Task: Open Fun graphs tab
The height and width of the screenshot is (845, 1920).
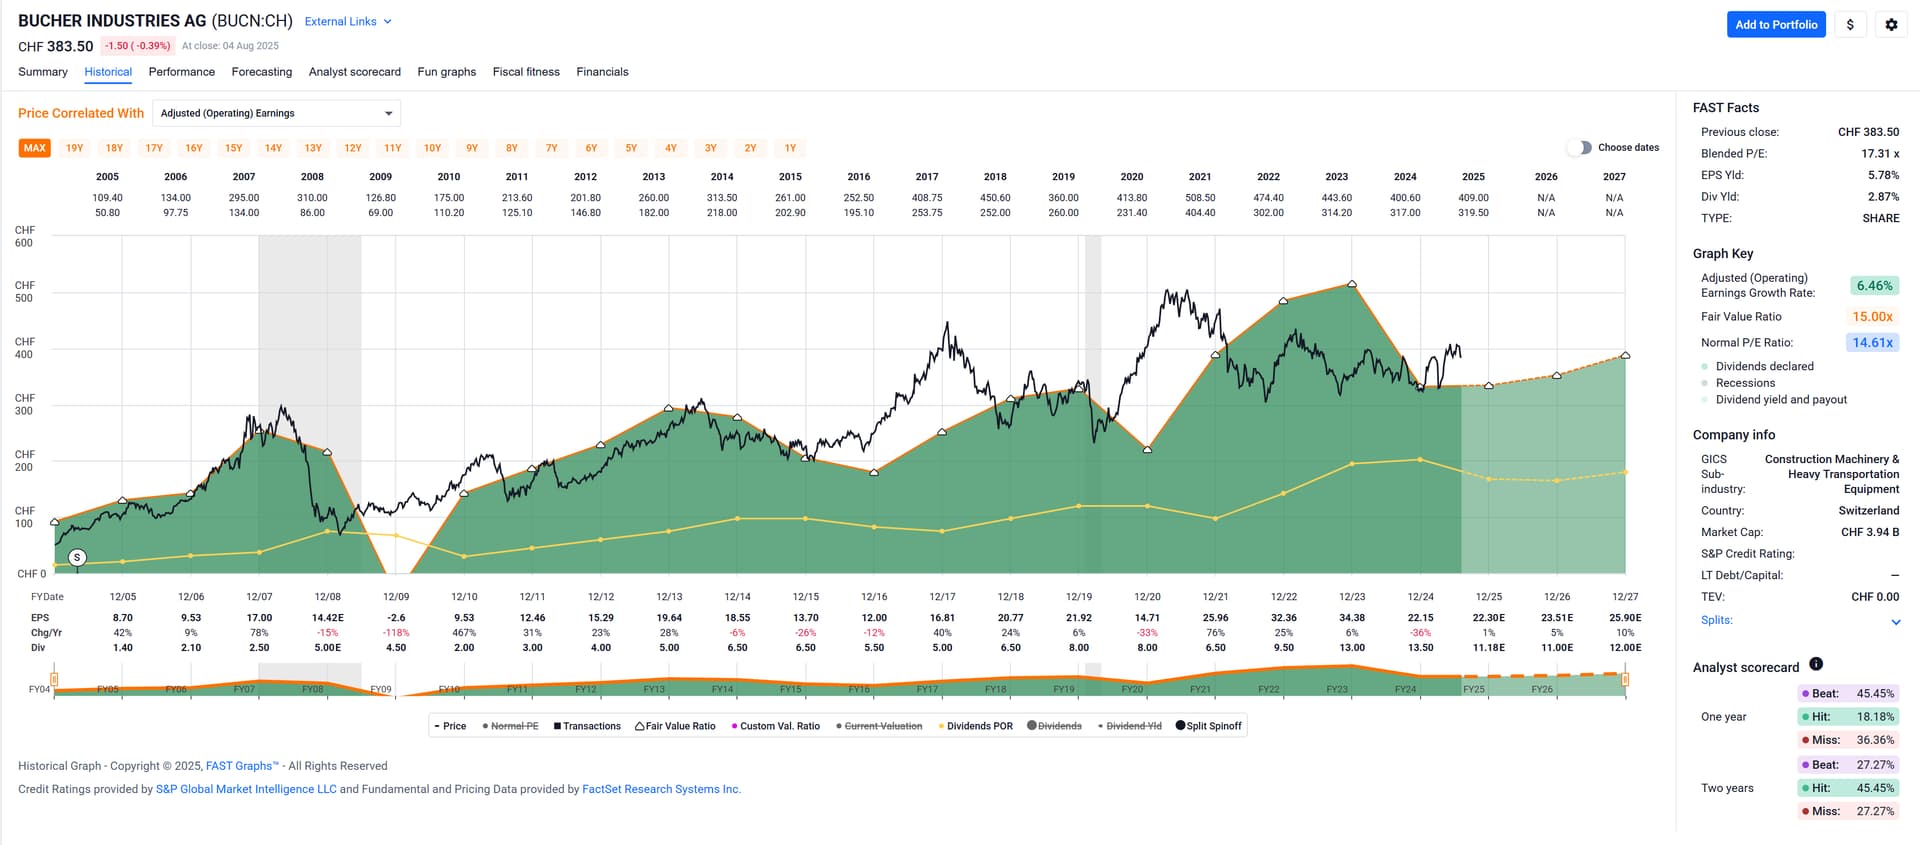Action: (447, 72)
